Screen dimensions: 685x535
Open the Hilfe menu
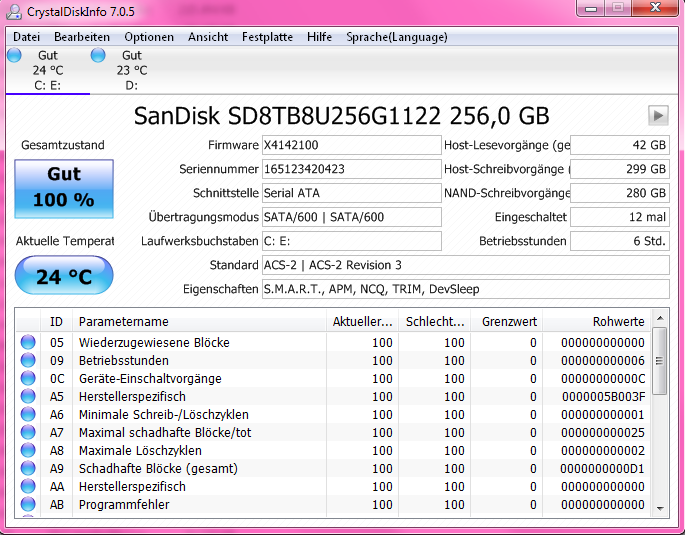click(319, 37)
